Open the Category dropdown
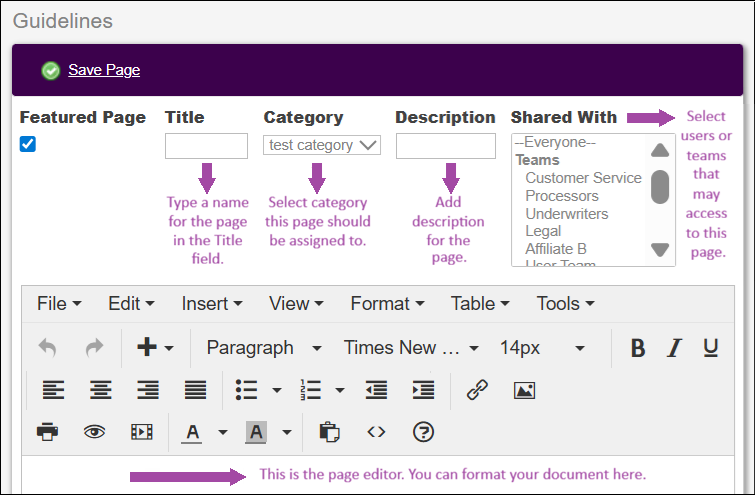Image resolution: width=755 pixels, height=495 pixels. click(x=322, y=145)
